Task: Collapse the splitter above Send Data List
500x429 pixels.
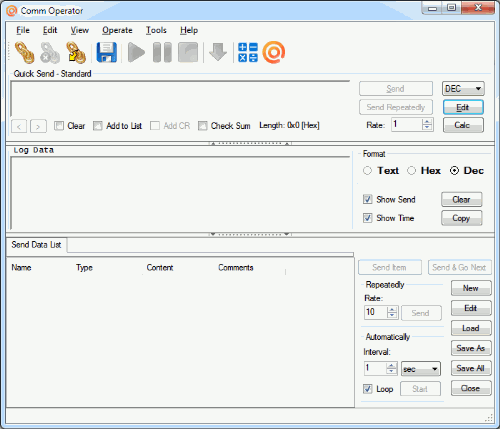Action: [x=250, y=234]
